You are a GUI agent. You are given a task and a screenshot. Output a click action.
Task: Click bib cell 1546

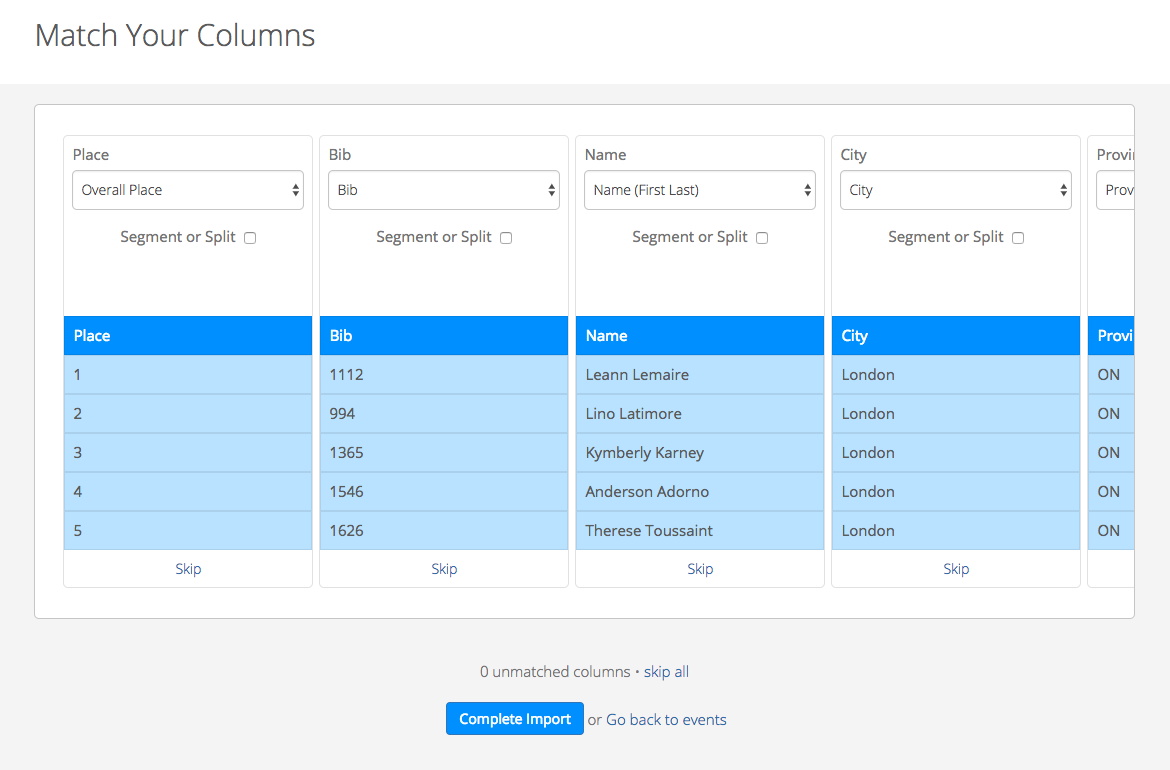pos(444,492)
